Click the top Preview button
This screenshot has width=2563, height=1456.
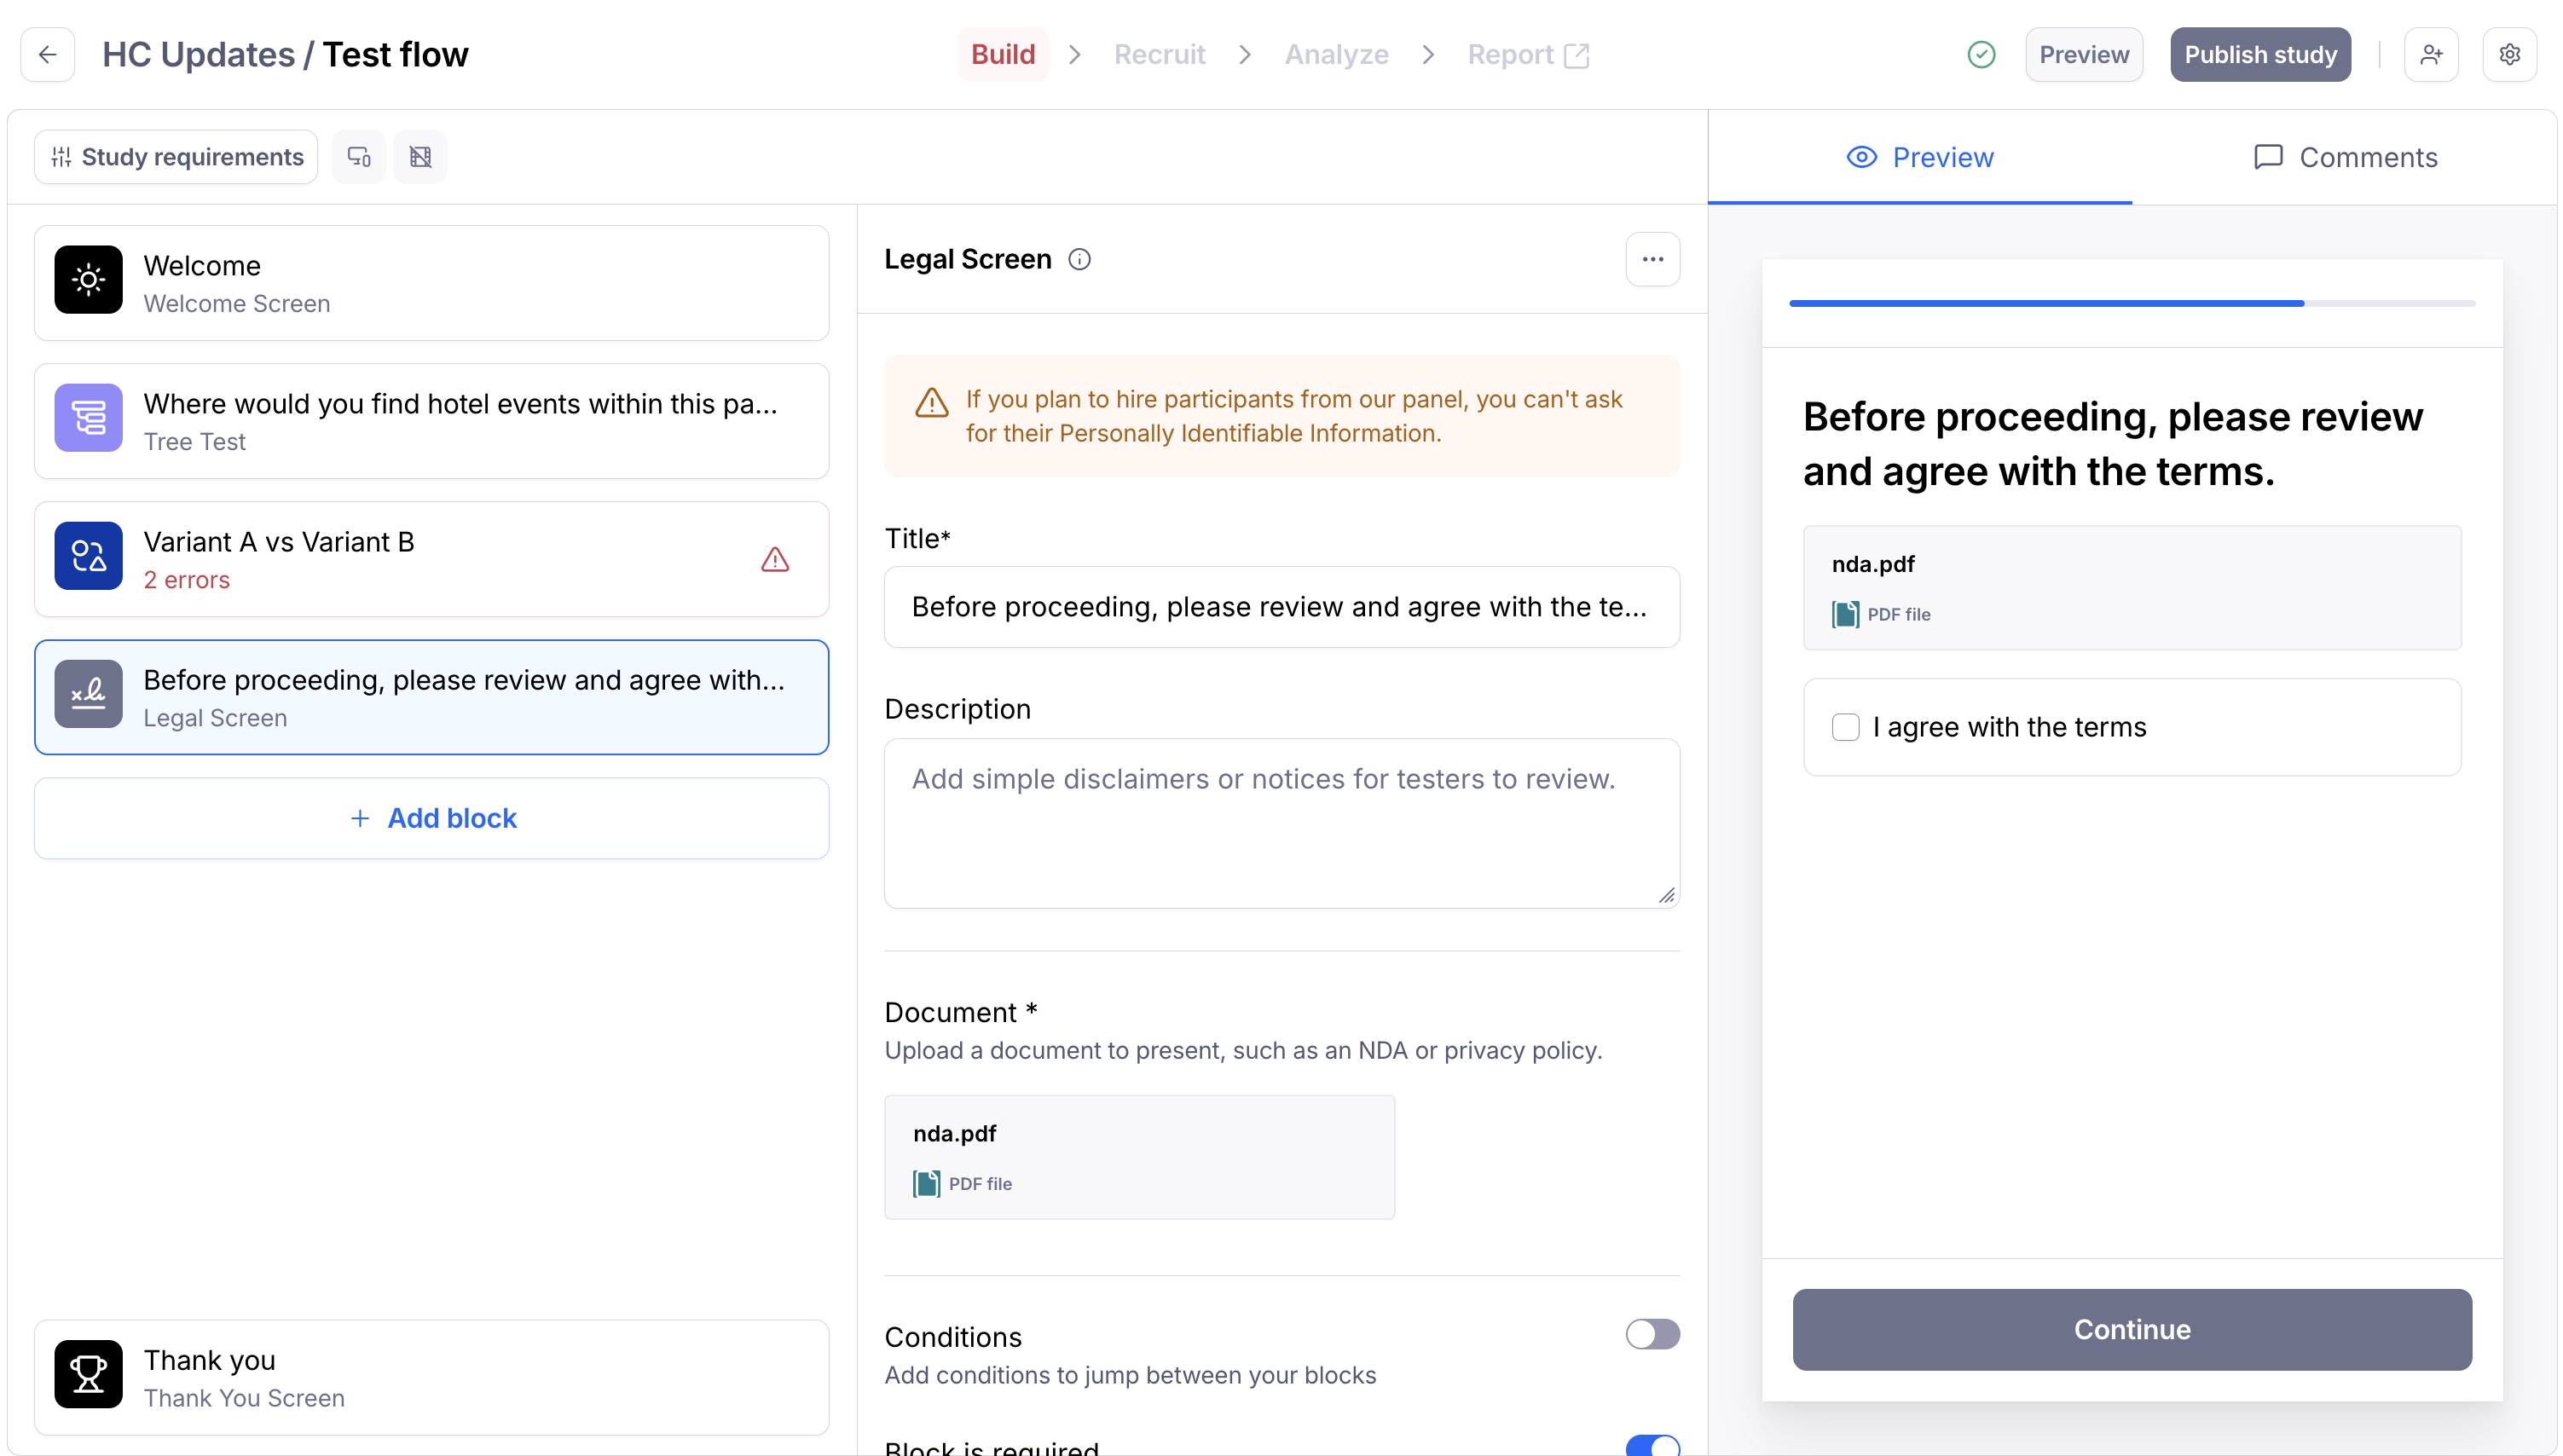click(2084, 54)
